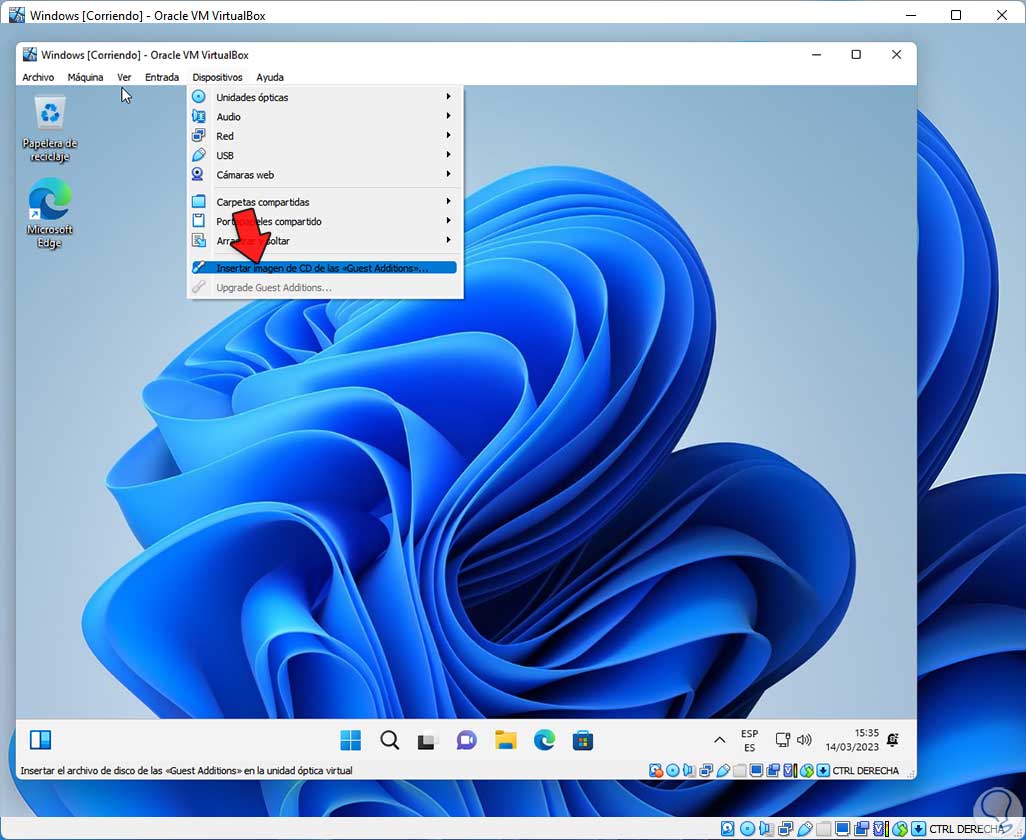
Task: Click mouse integration indicator in outer status bar
Action: click(x=900, y=829)
